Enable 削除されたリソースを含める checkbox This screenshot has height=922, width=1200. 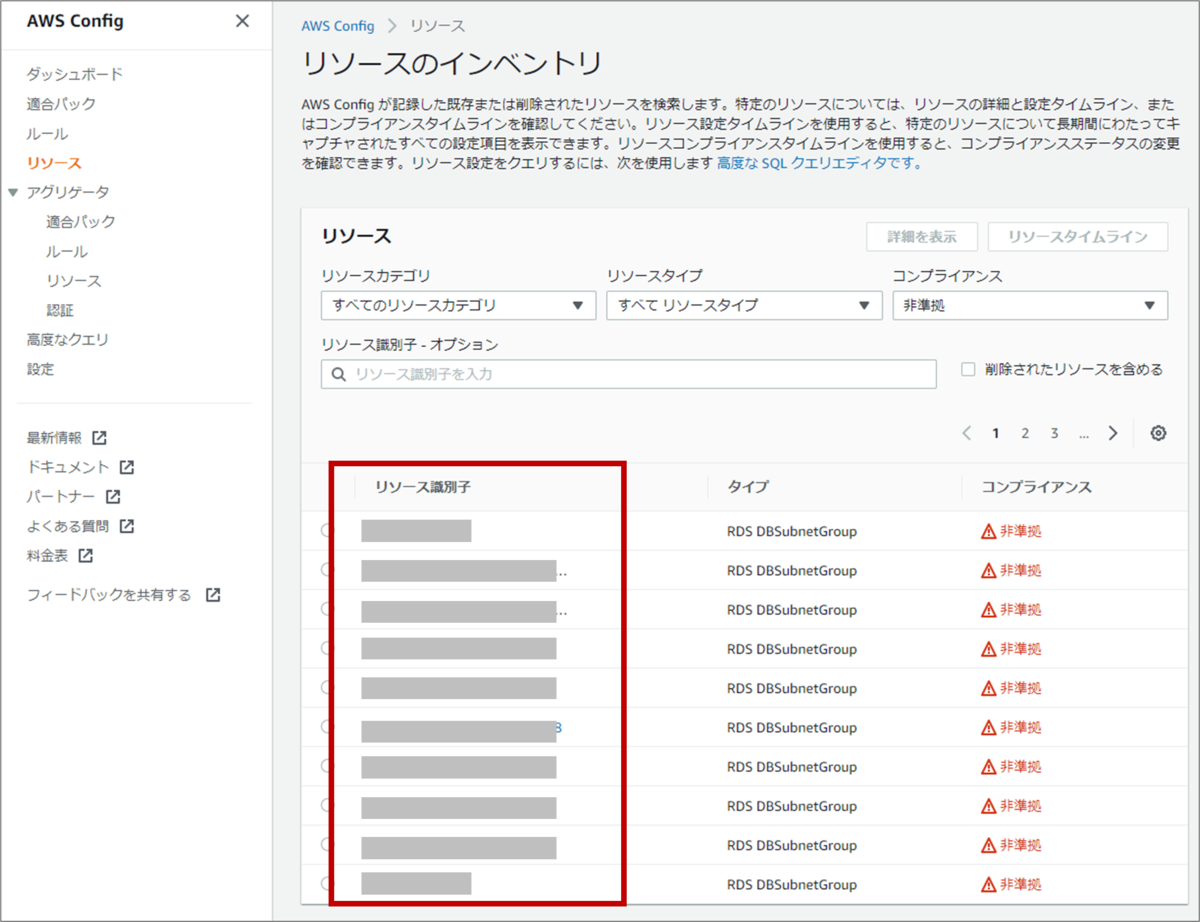click(x=968, y=369)
